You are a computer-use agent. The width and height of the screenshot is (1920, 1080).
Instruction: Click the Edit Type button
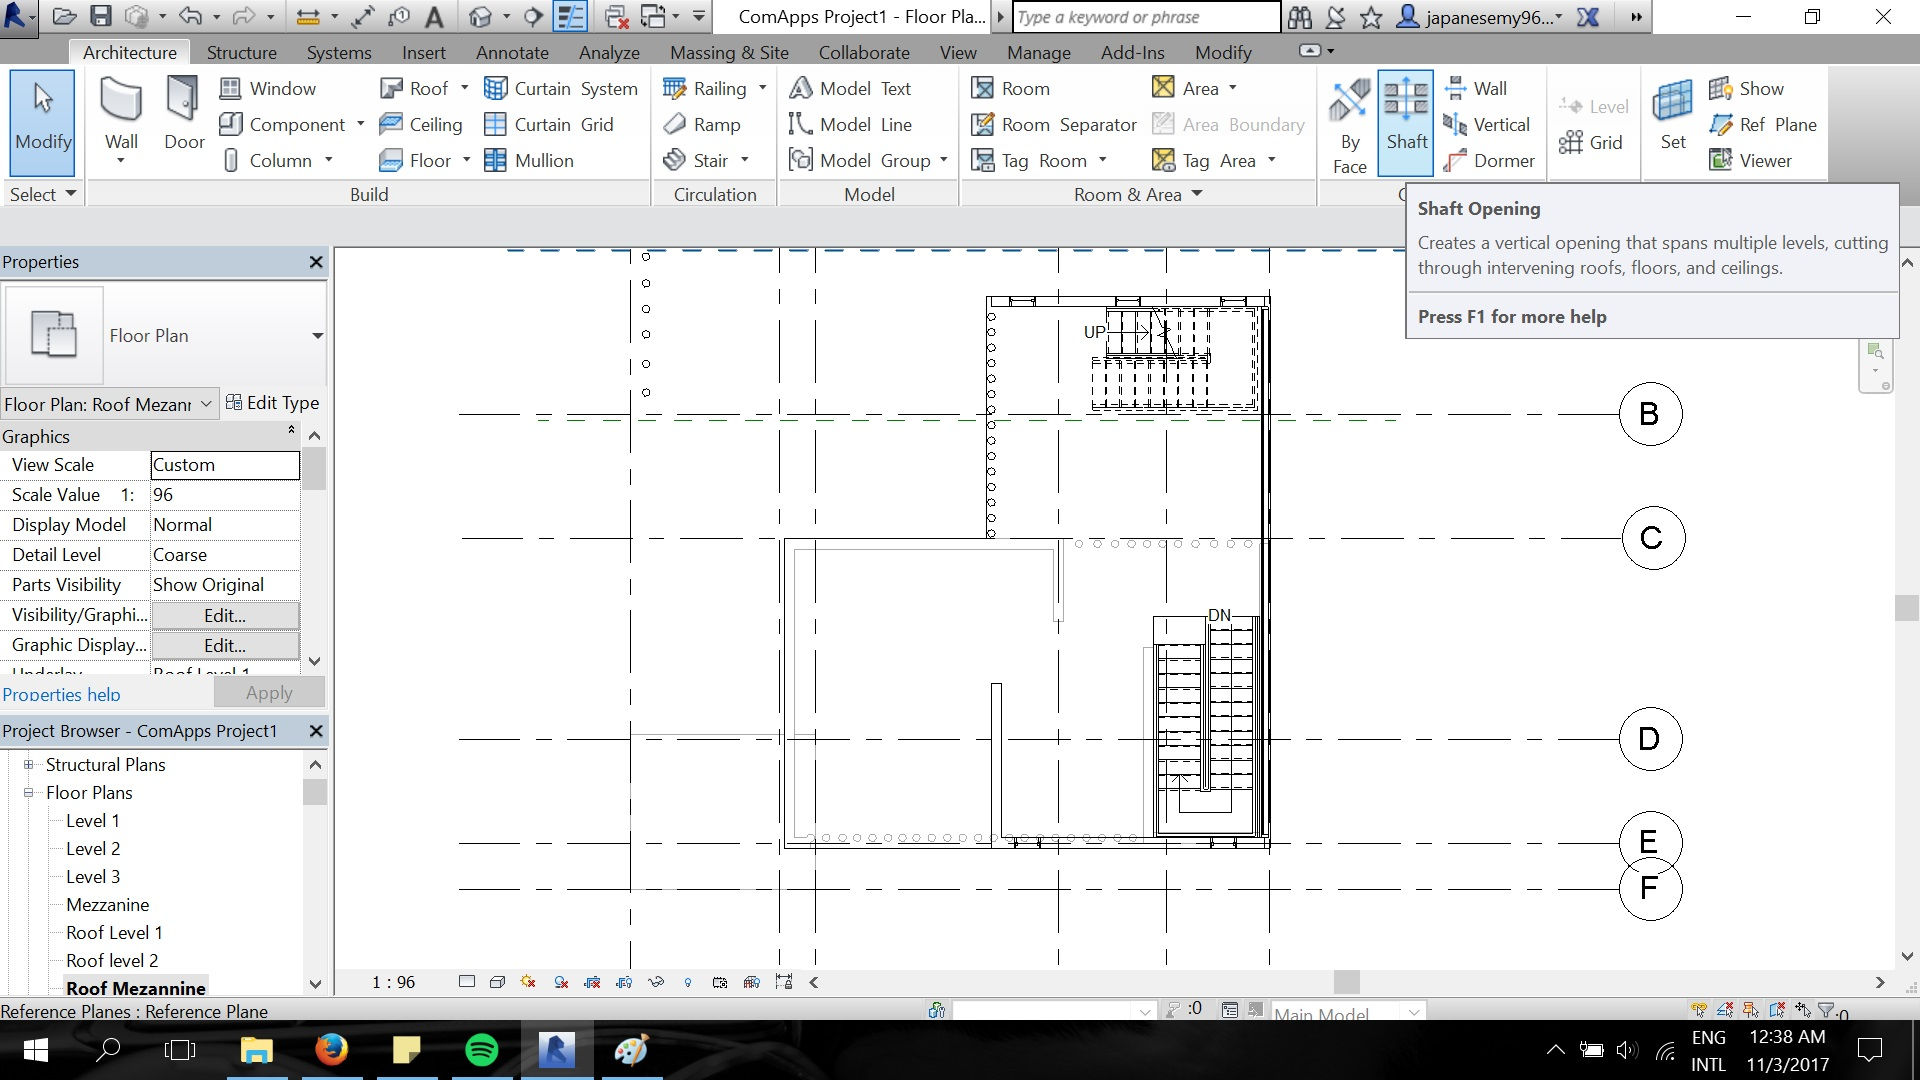[x=273, y=403]
